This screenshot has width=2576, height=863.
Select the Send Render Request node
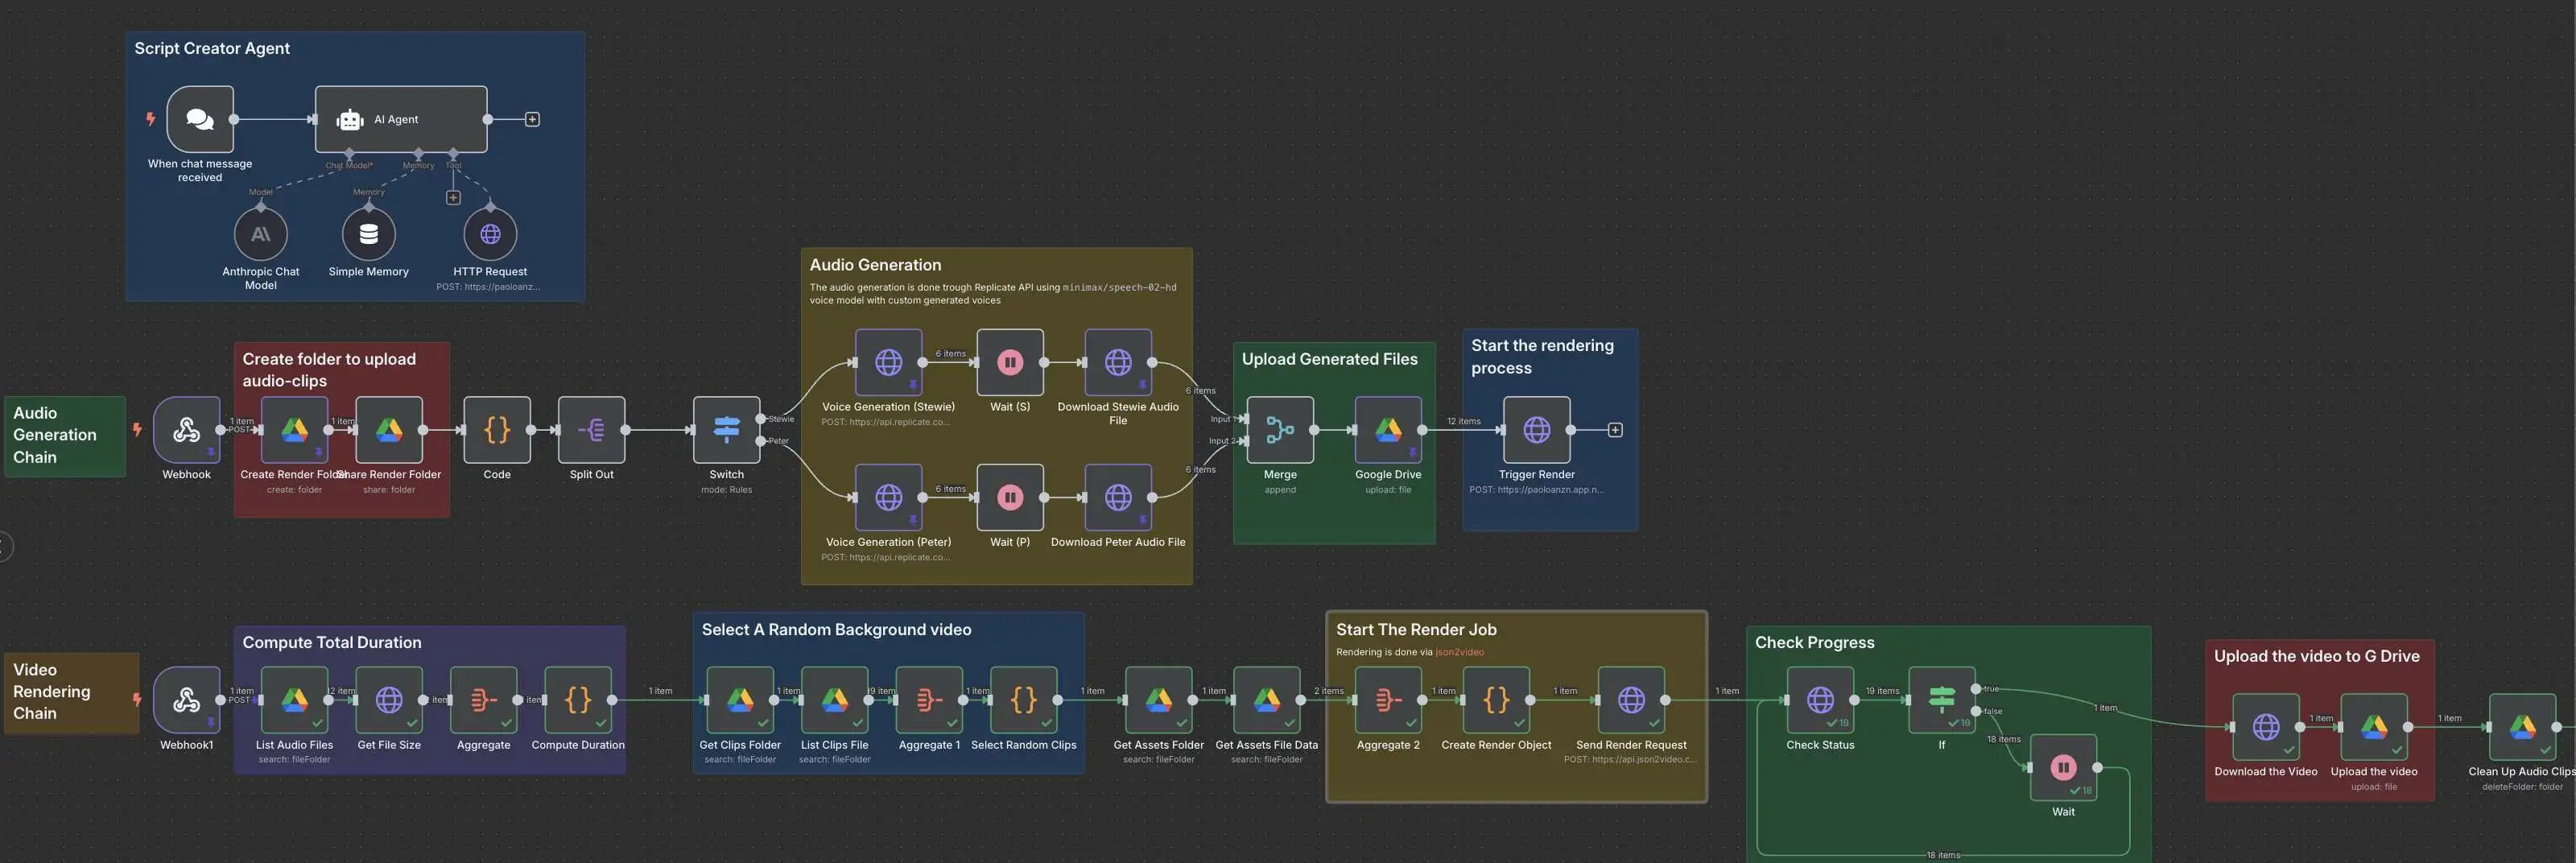click(x=1630, y=700)
